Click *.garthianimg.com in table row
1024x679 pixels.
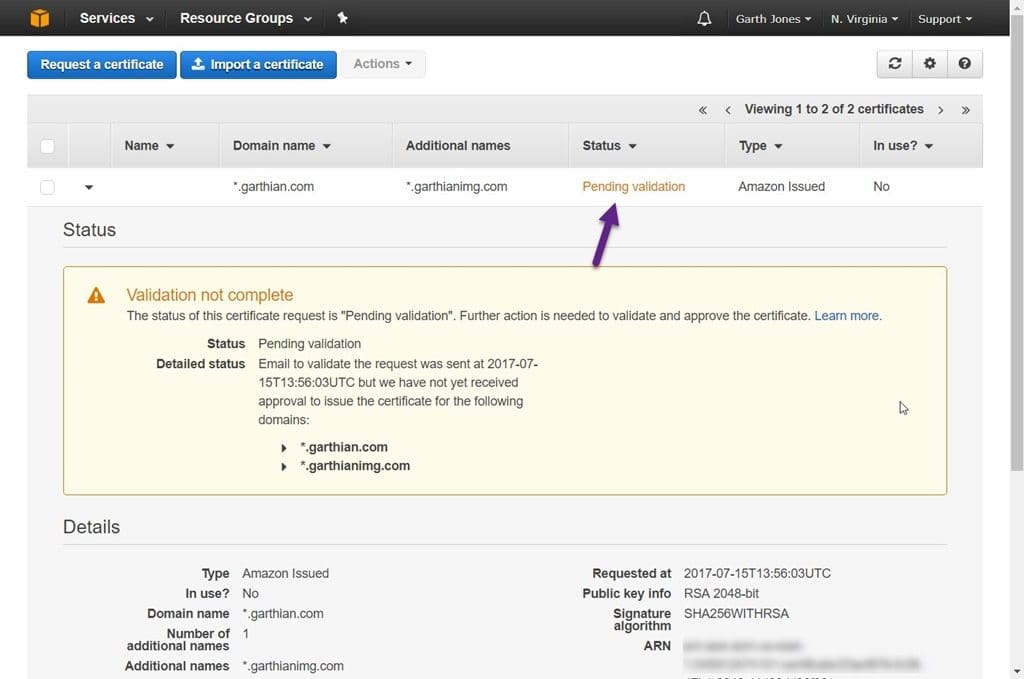point(456,187)
